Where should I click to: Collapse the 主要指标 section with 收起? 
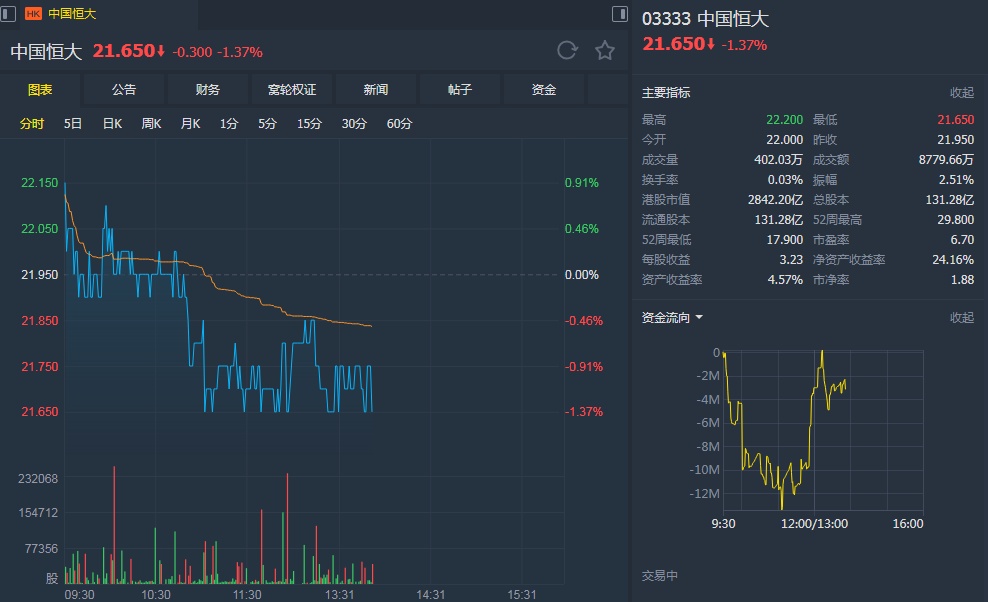[962, 93]
